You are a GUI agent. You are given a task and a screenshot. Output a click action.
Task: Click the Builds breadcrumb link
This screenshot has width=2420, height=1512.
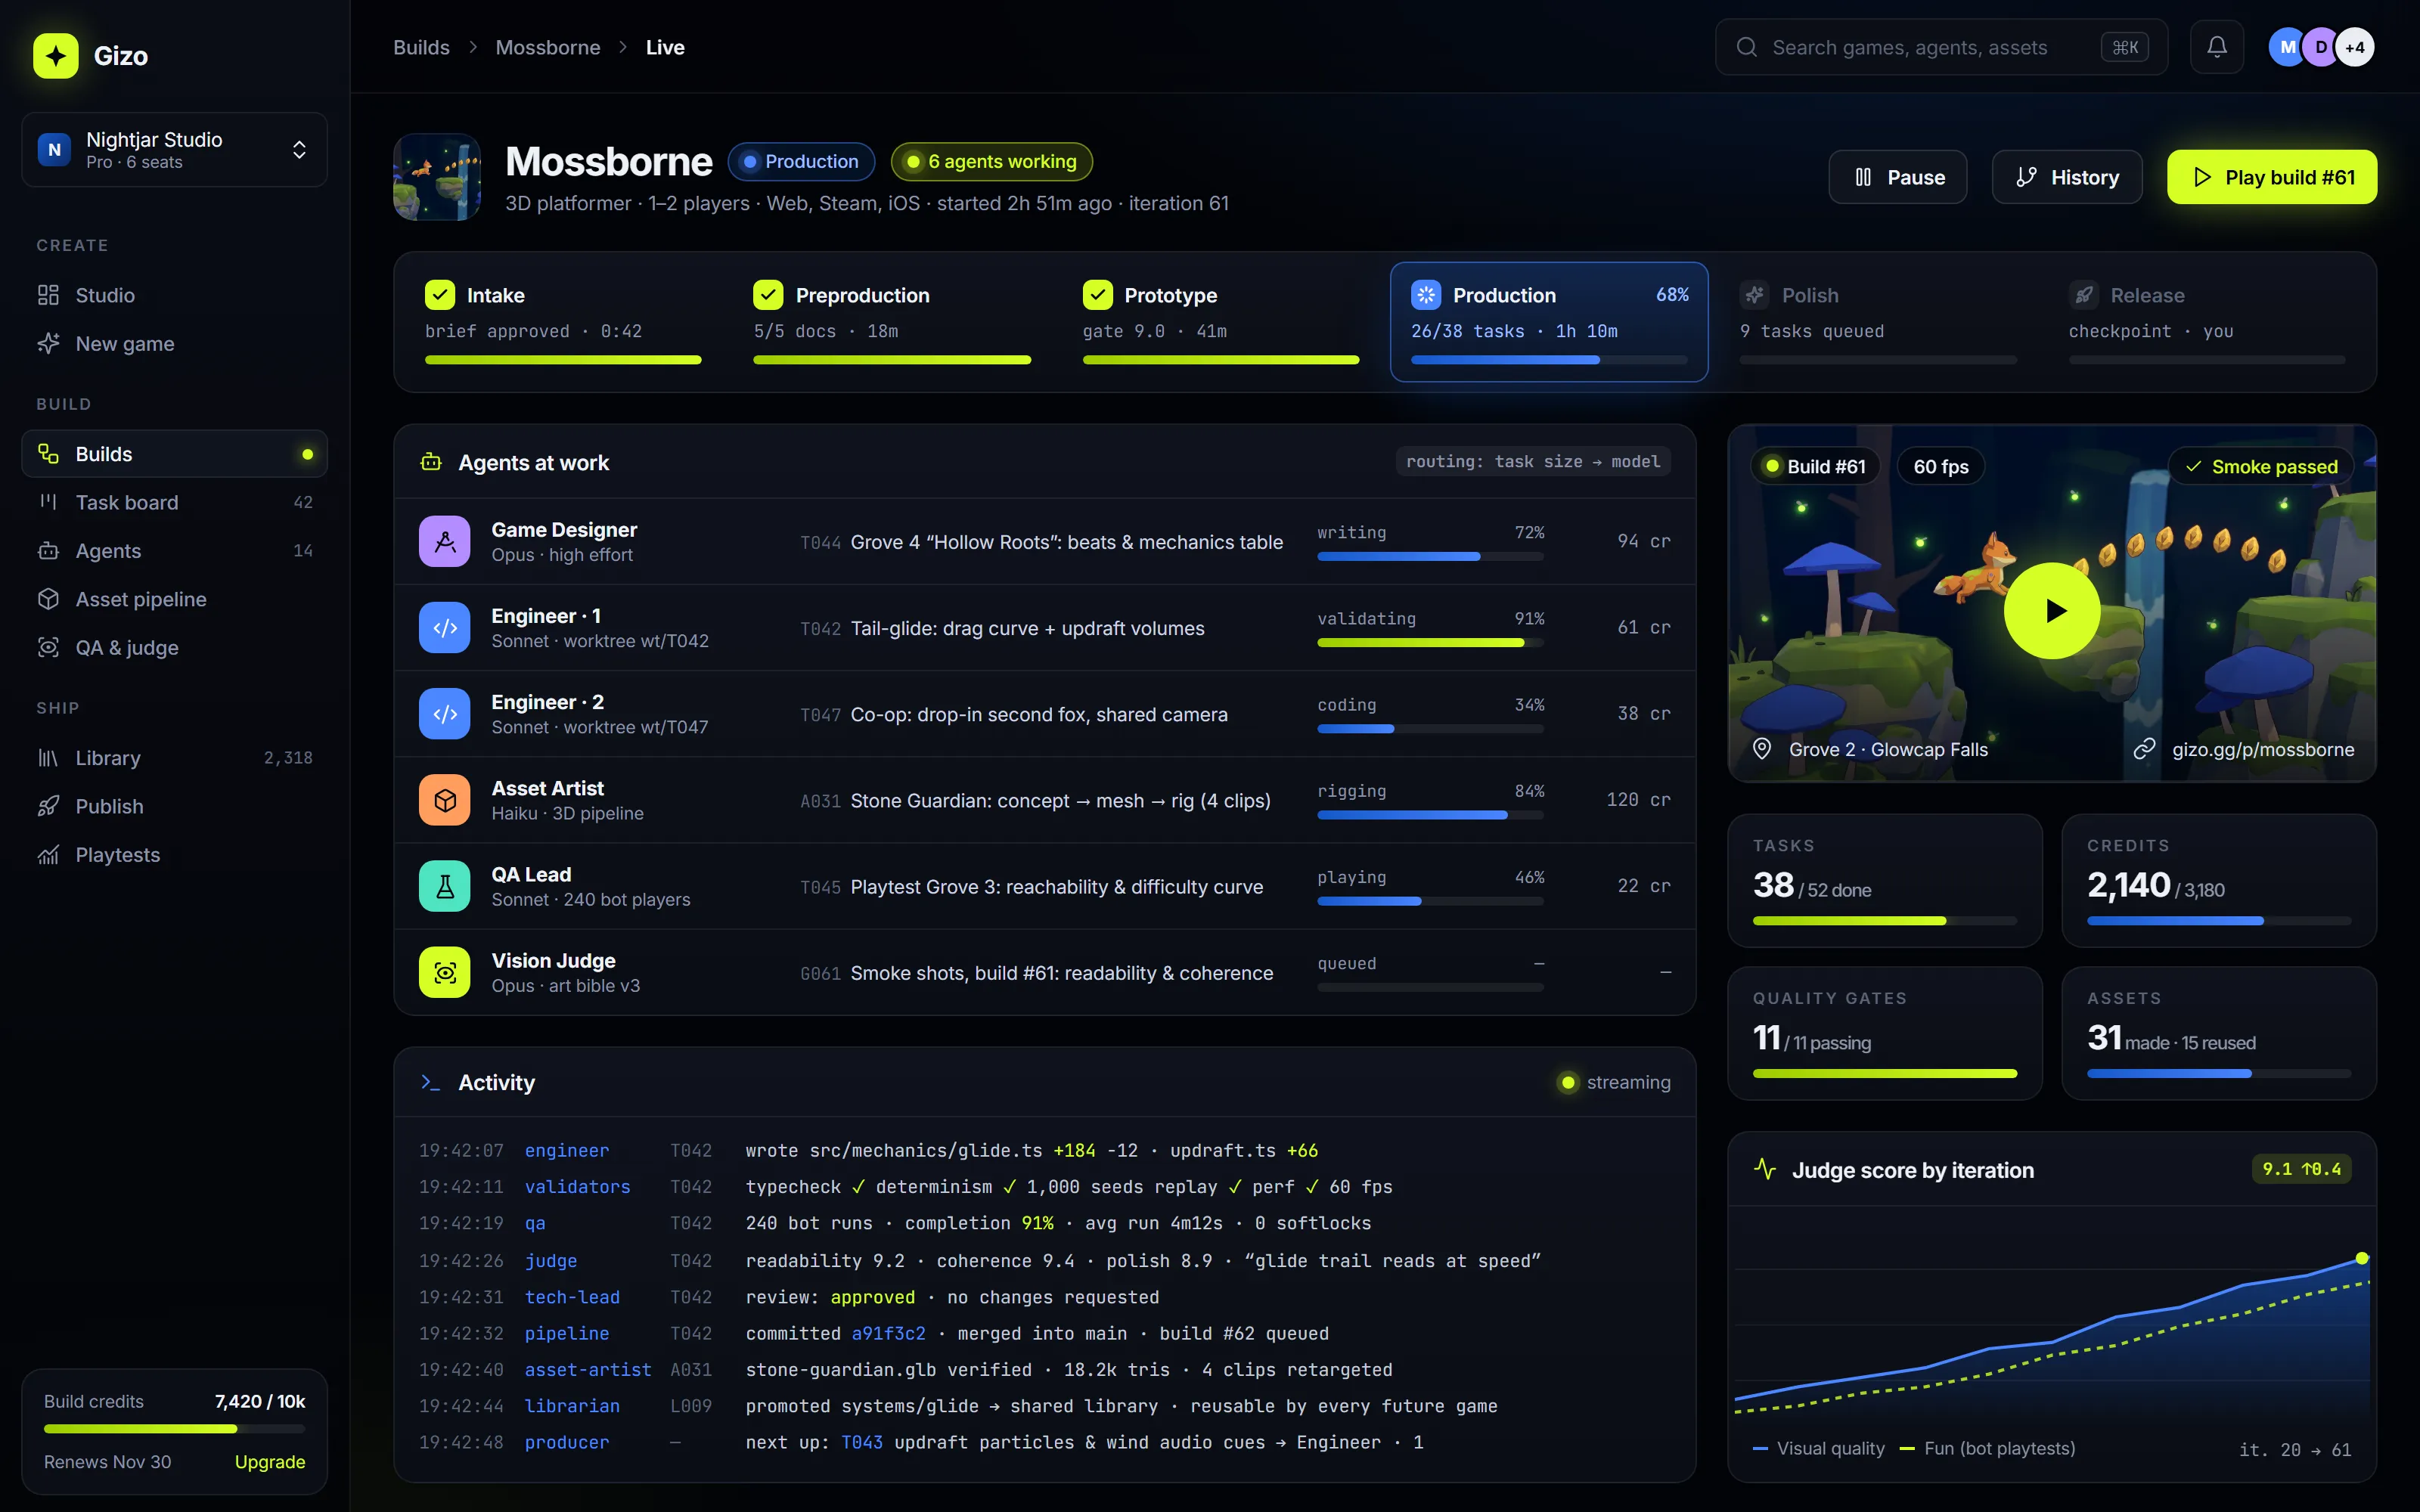421,47
